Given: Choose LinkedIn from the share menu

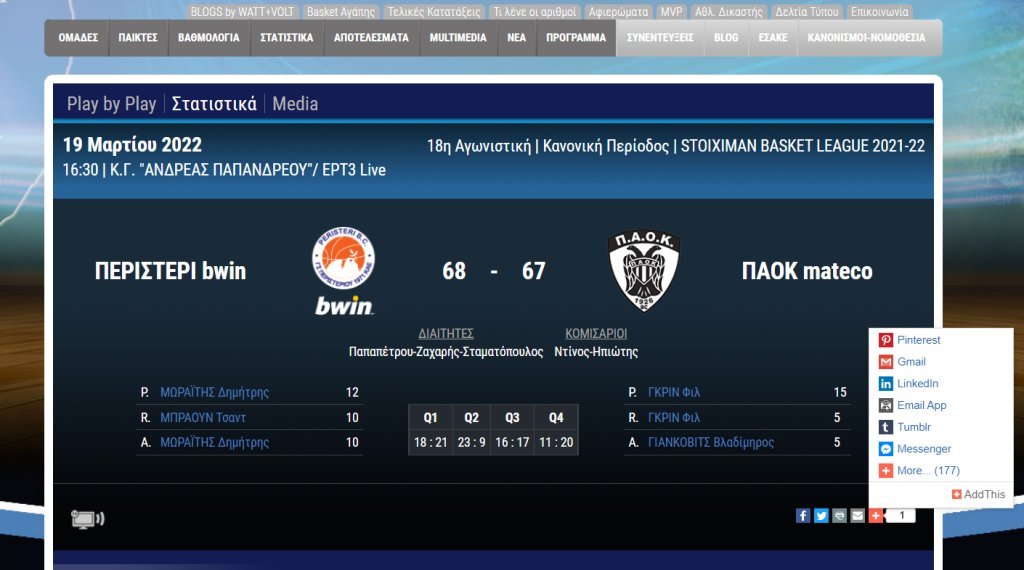Looking at the screenshot, I should [917, 384].
